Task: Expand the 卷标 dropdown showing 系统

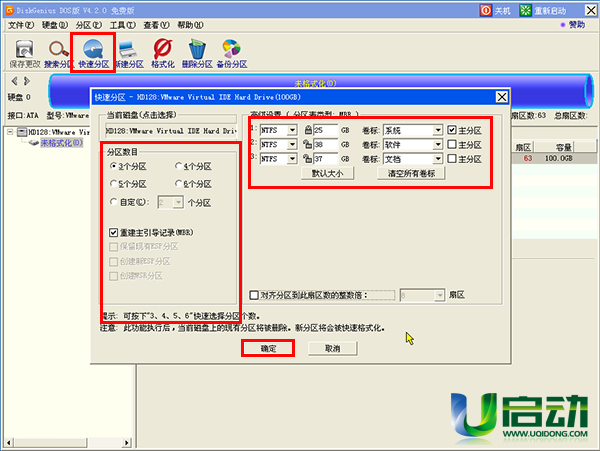Action: pyautogui.click(x=437, y=130)
